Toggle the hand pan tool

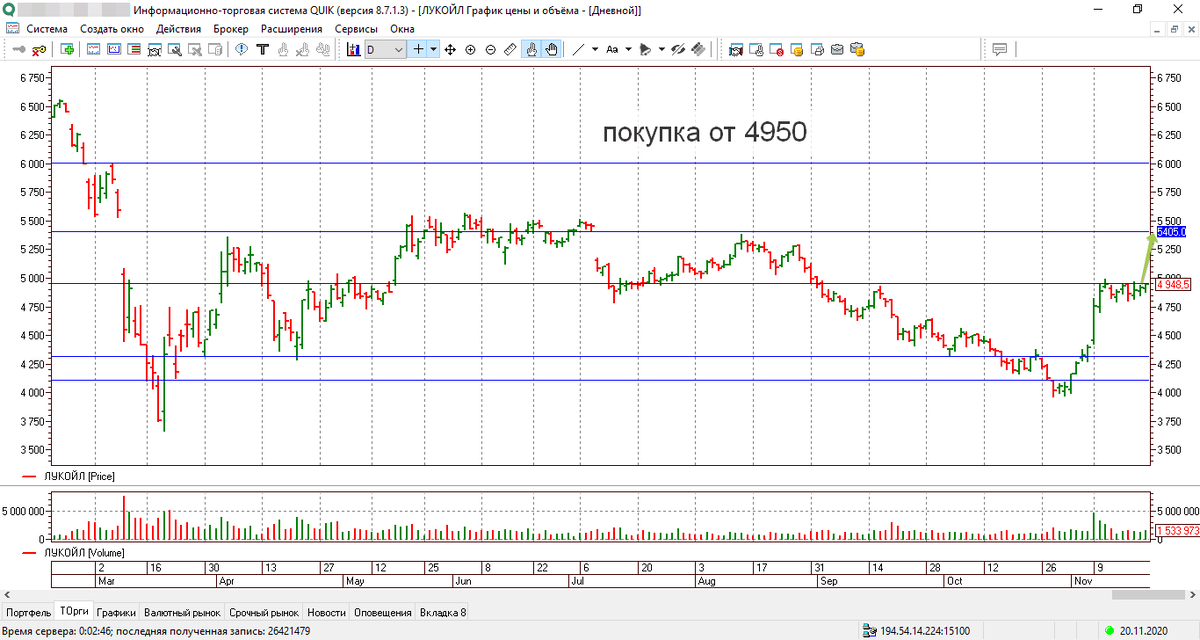pos(550,49)
